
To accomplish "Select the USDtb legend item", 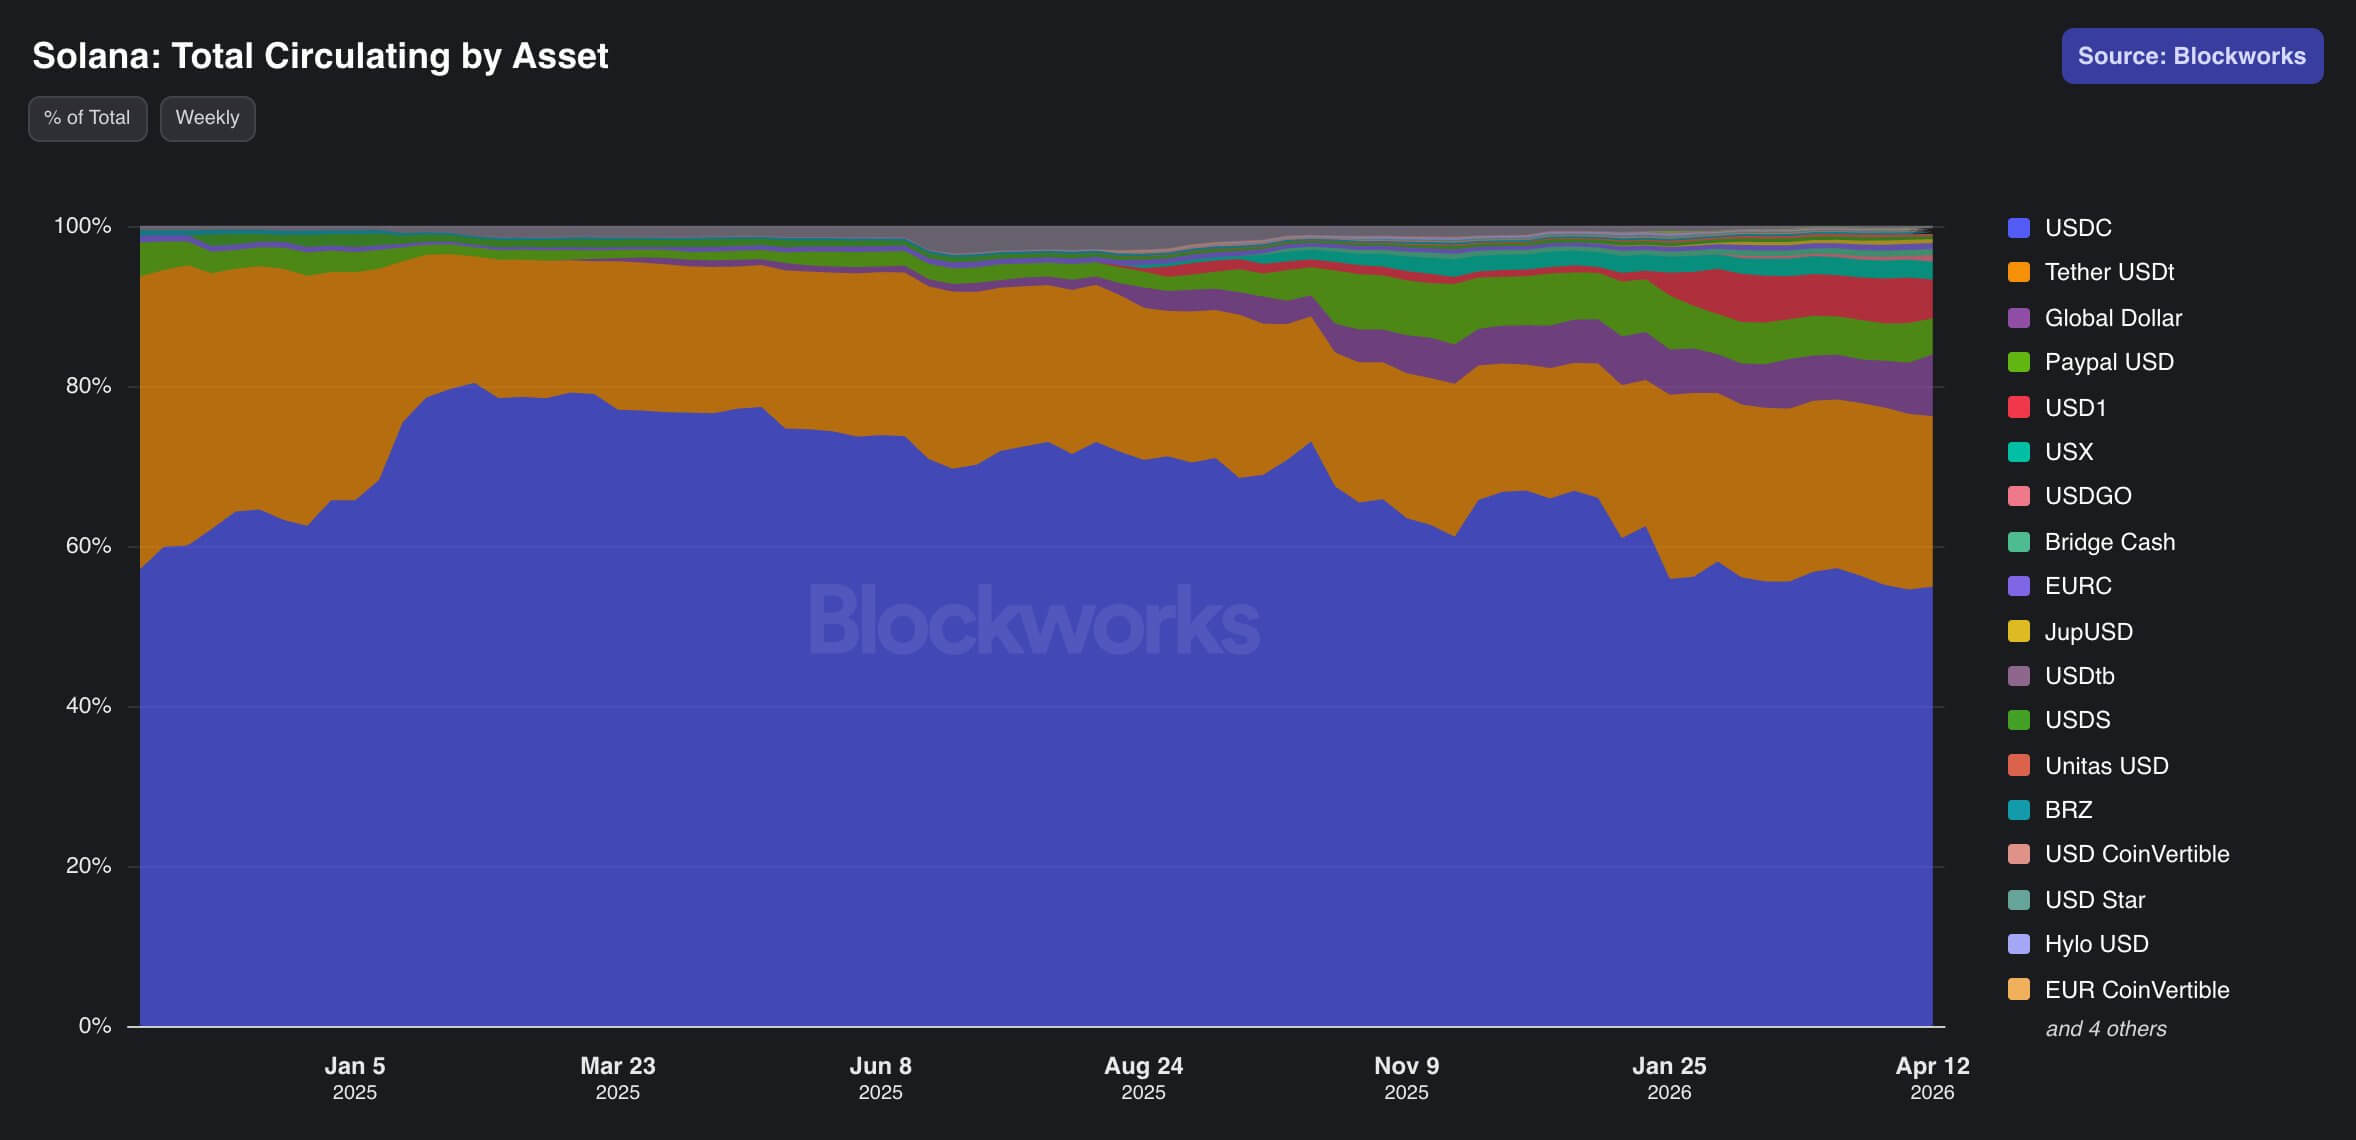I will coord(2017,676).
